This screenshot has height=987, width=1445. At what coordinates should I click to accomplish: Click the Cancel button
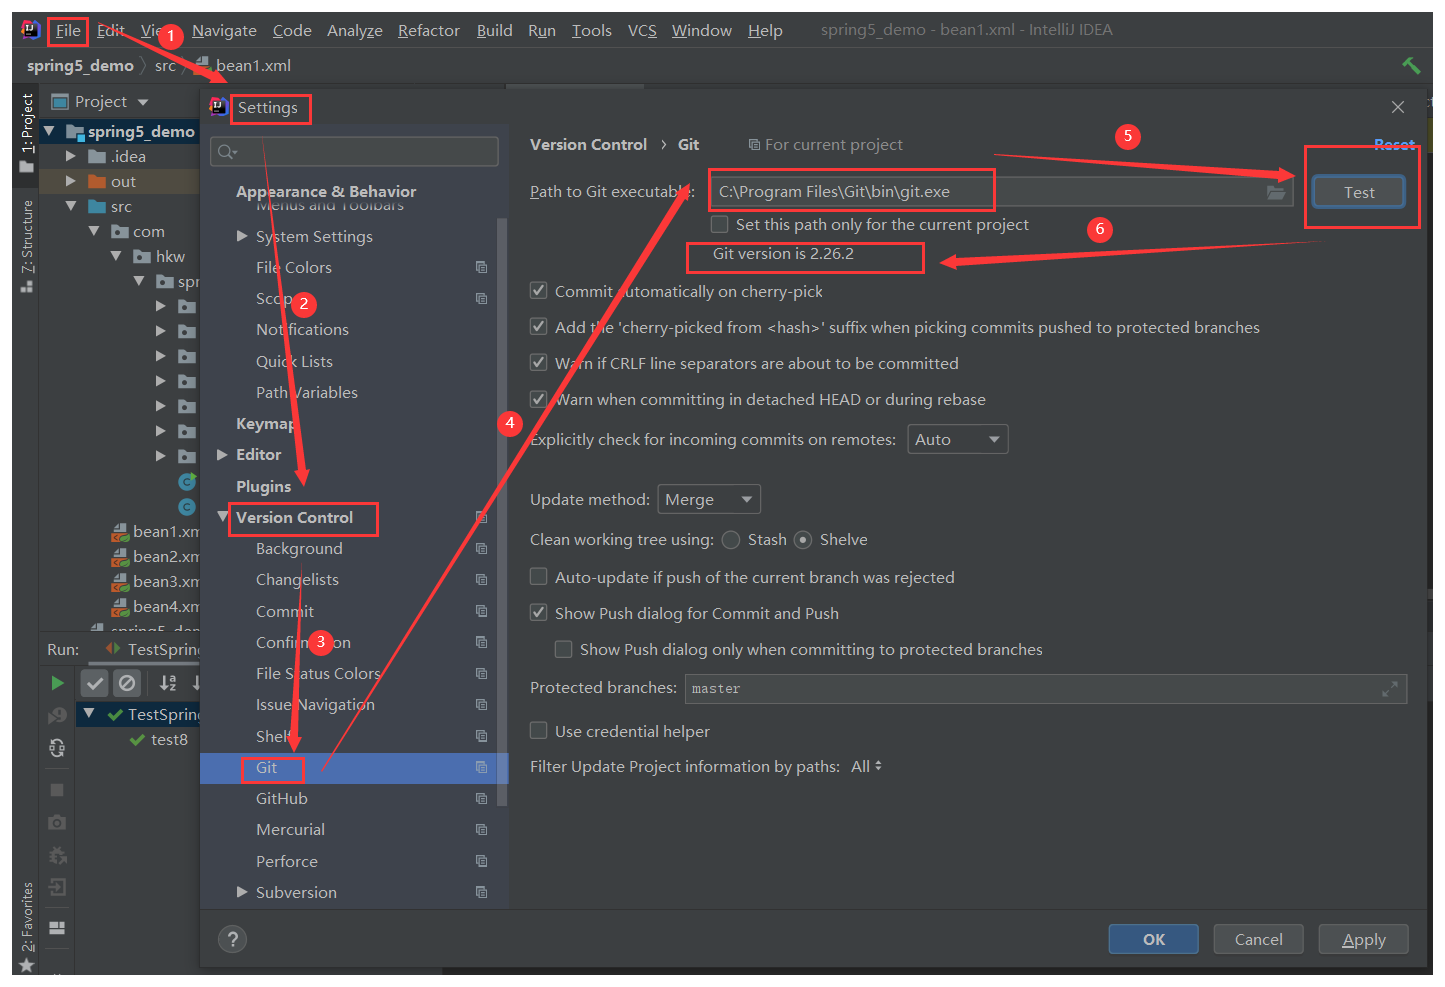click(x=1258, y=939)
